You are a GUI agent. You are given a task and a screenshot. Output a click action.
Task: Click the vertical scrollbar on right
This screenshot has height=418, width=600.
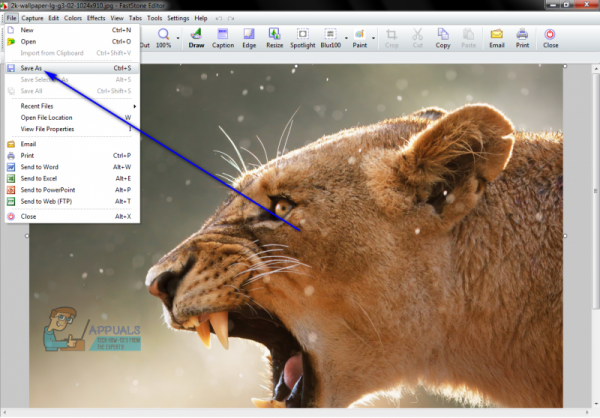point(595,186)
